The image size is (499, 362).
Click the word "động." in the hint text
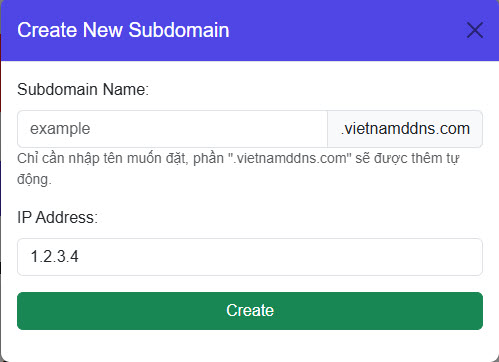(x=34, y=179)
